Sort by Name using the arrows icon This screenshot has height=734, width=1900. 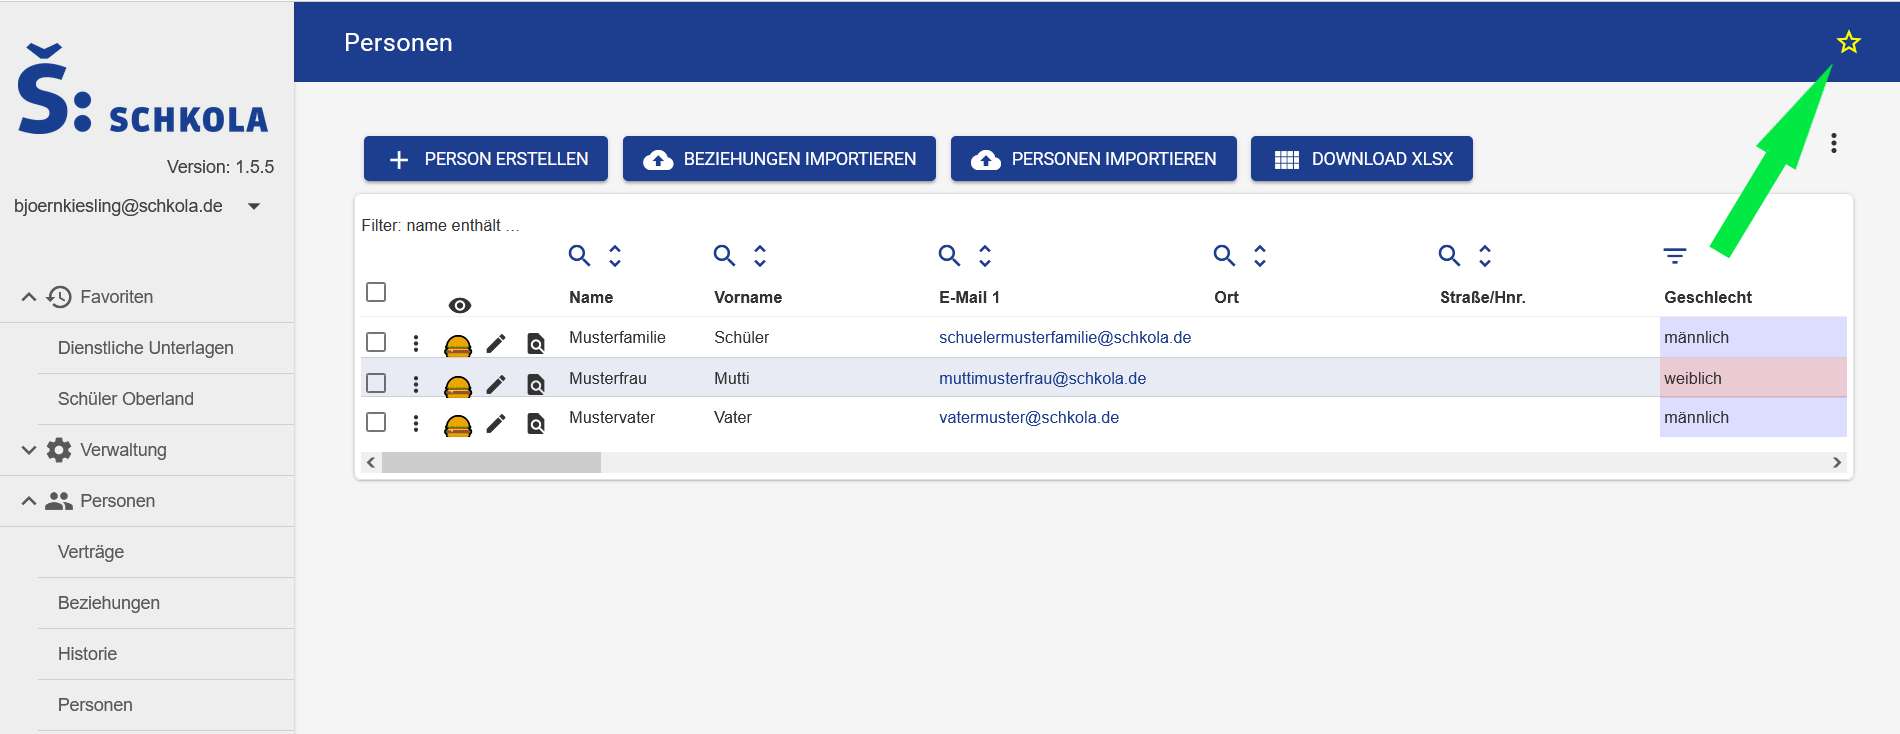click(615, 255)
